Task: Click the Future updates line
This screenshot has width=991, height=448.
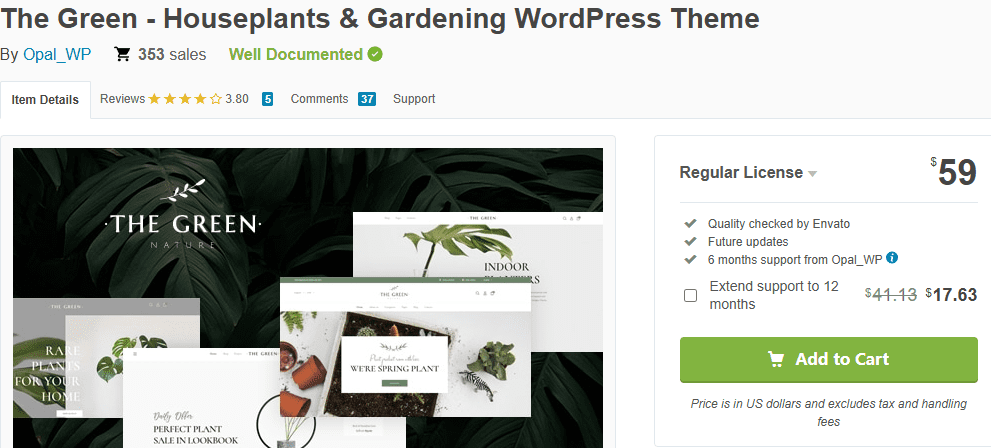Action: [748, 241]
